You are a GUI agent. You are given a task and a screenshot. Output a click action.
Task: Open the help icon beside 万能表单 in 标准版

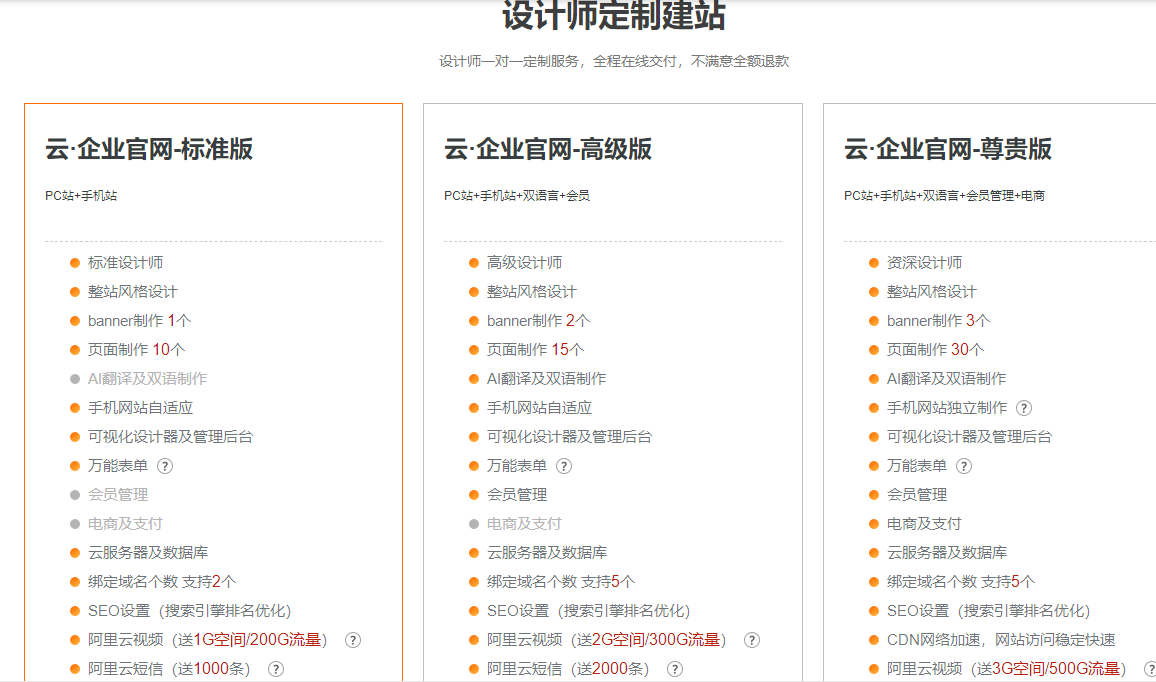click(164, 465)
